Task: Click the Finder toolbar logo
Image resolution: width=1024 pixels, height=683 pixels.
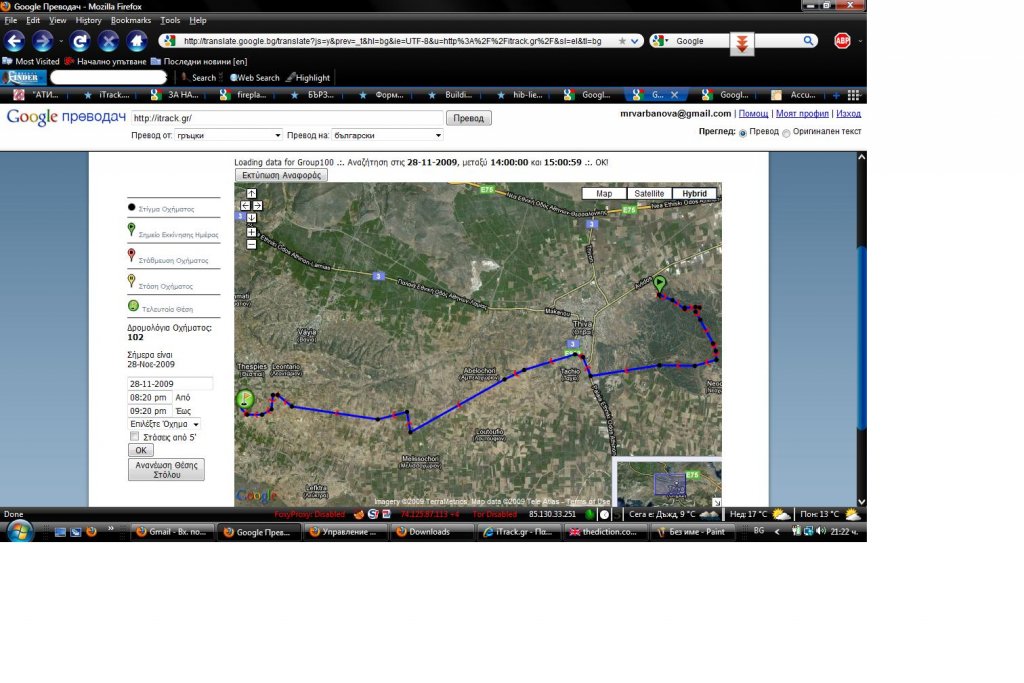Action: point(24,77)
